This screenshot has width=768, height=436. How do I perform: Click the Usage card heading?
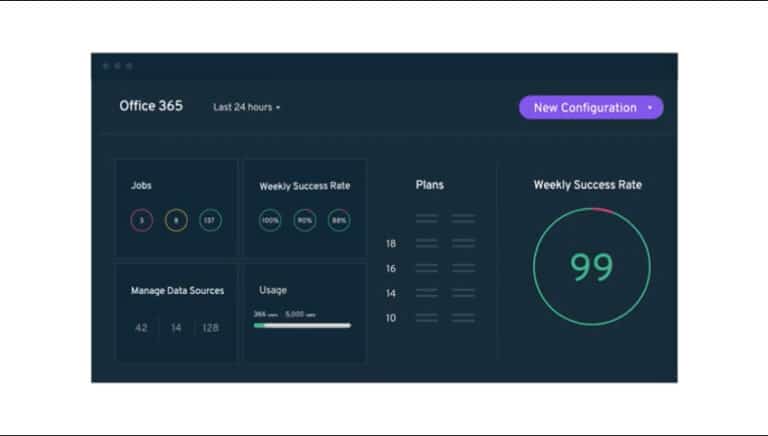pyautogui.click(x=273, y=290)
